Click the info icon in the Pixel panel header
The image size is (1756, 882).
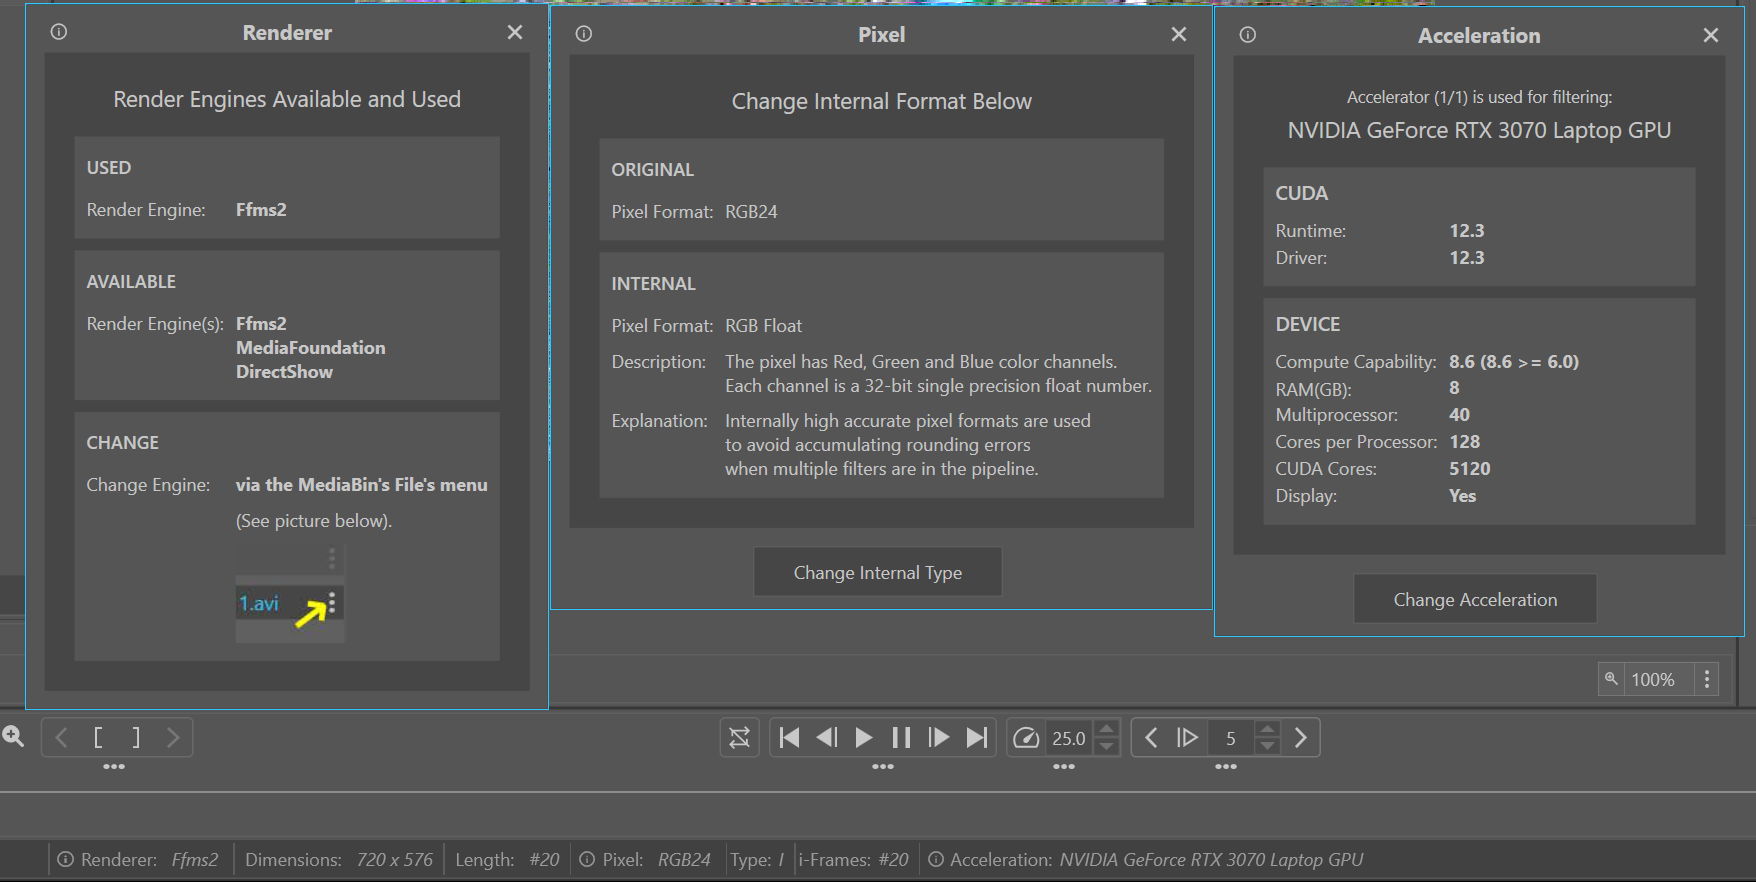click(584, 34)
